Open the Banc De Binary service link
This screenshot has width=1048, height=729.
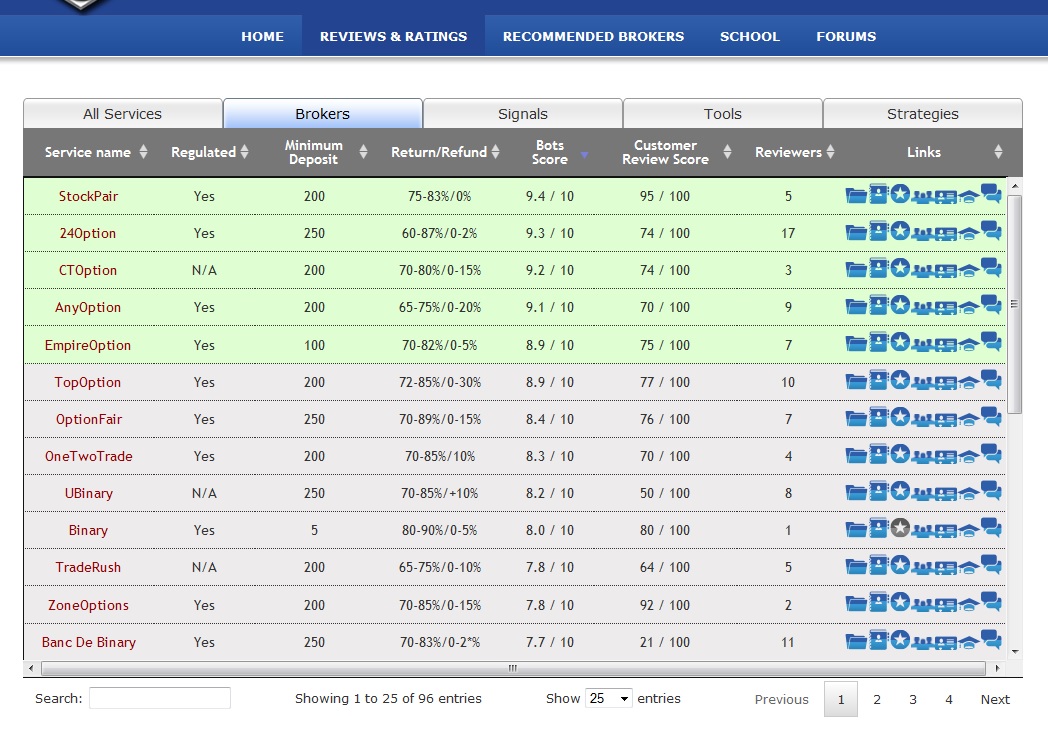(89, 642)
